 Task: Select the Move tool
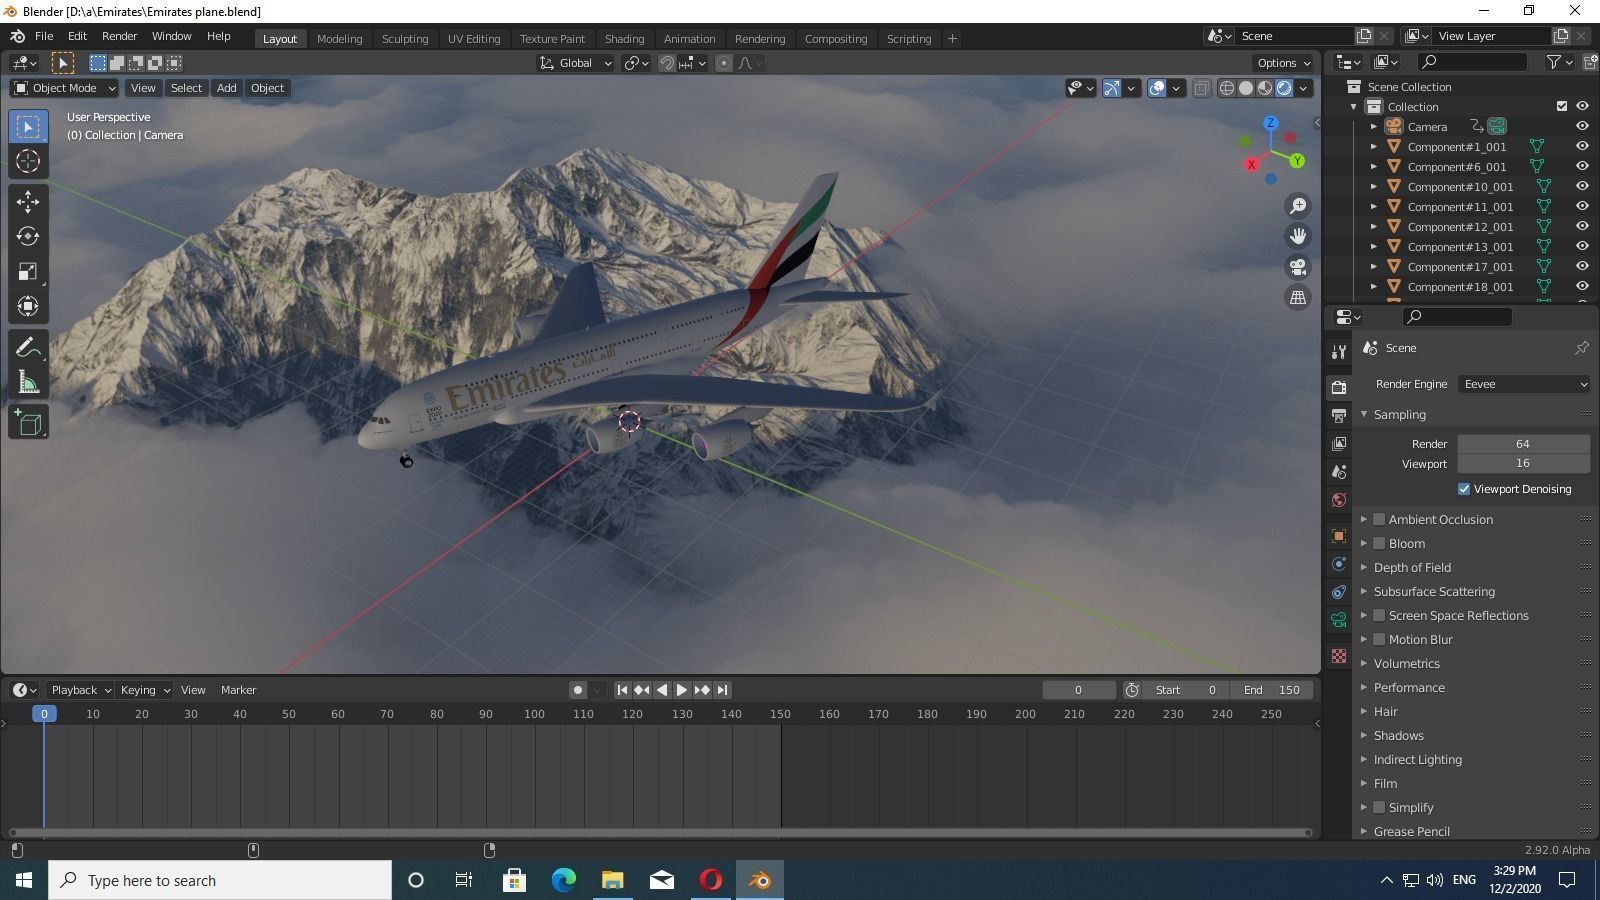click(x=28, y=202)
